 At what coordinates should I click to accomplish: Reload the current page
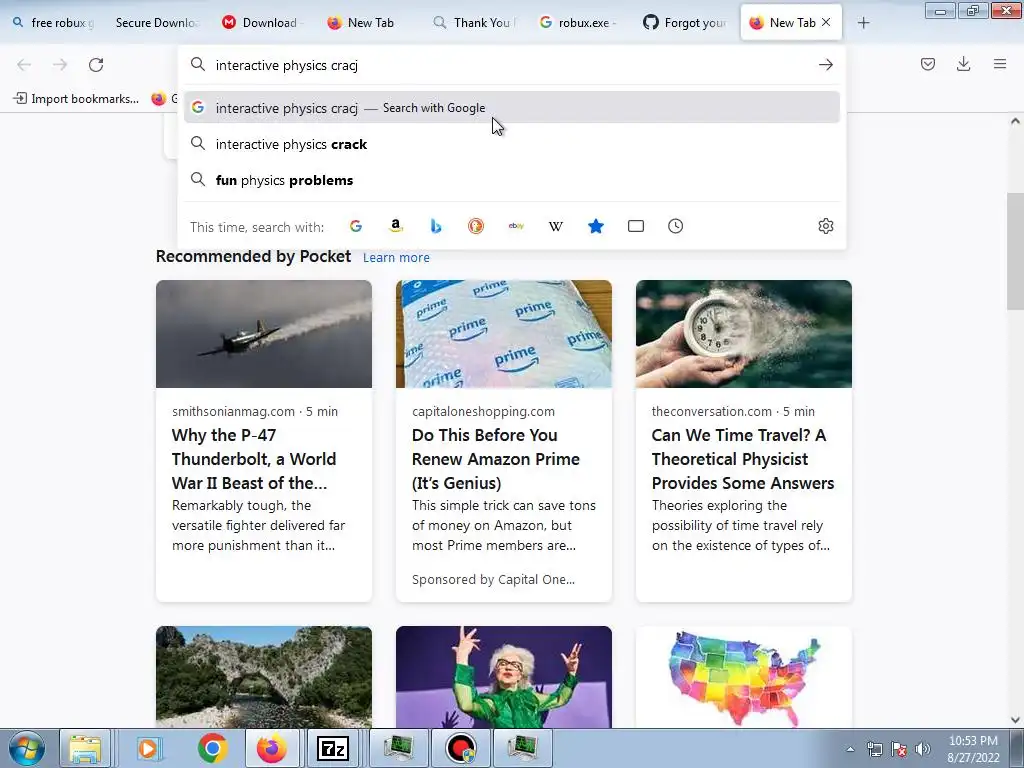click(96, 65)
